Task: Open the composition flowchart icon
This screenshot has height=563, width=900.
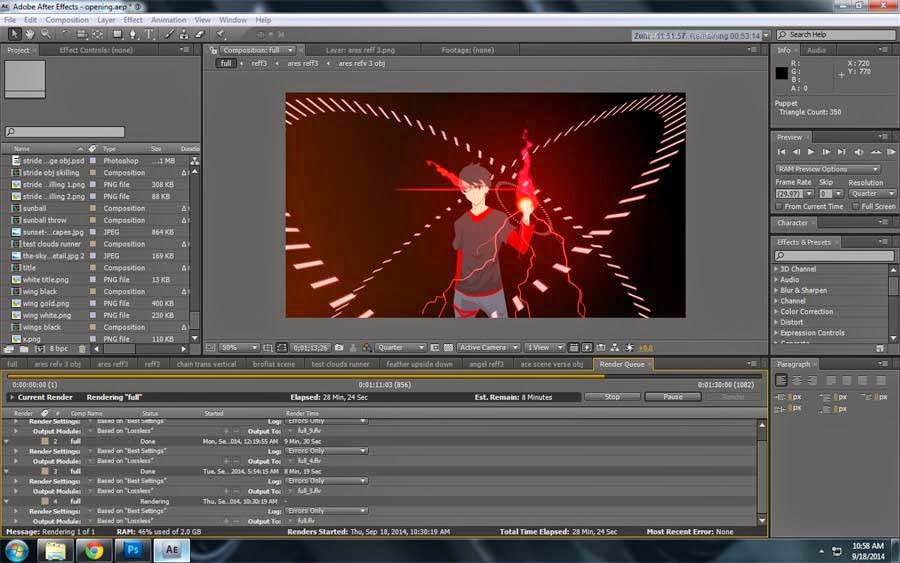Action: pyautogui.click(x=615, y=348)
